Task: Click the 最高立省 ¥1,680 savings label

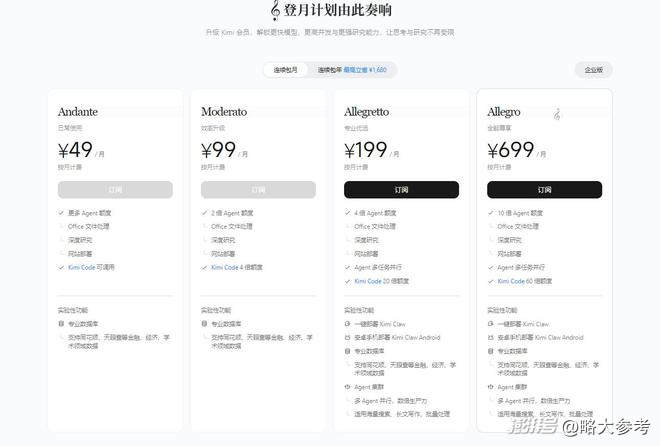Action: [x=367, y=70]
